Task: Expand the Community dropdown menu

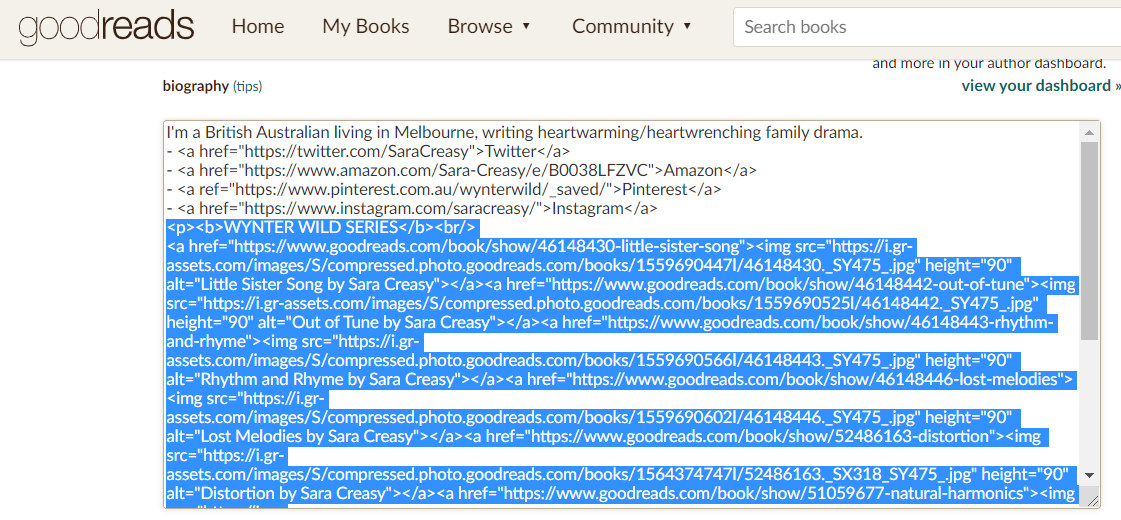Action: point(632,27)
